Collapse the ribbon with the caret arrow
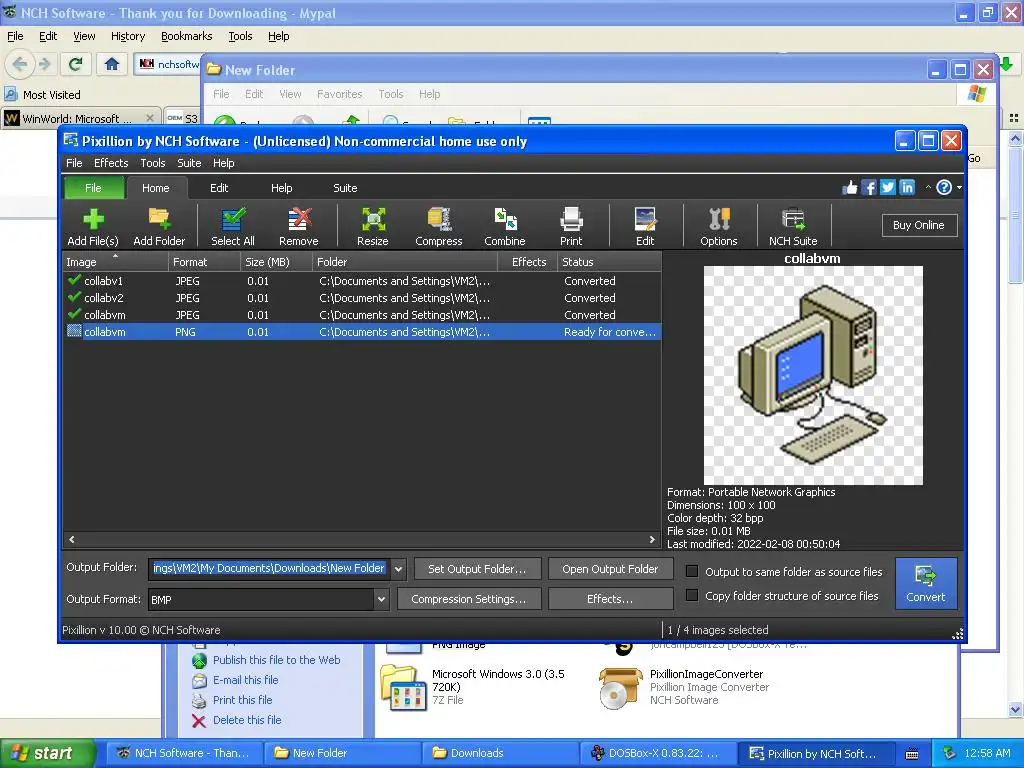The height and width of the screenshot is (768, 1024). (x=928, y=188)
